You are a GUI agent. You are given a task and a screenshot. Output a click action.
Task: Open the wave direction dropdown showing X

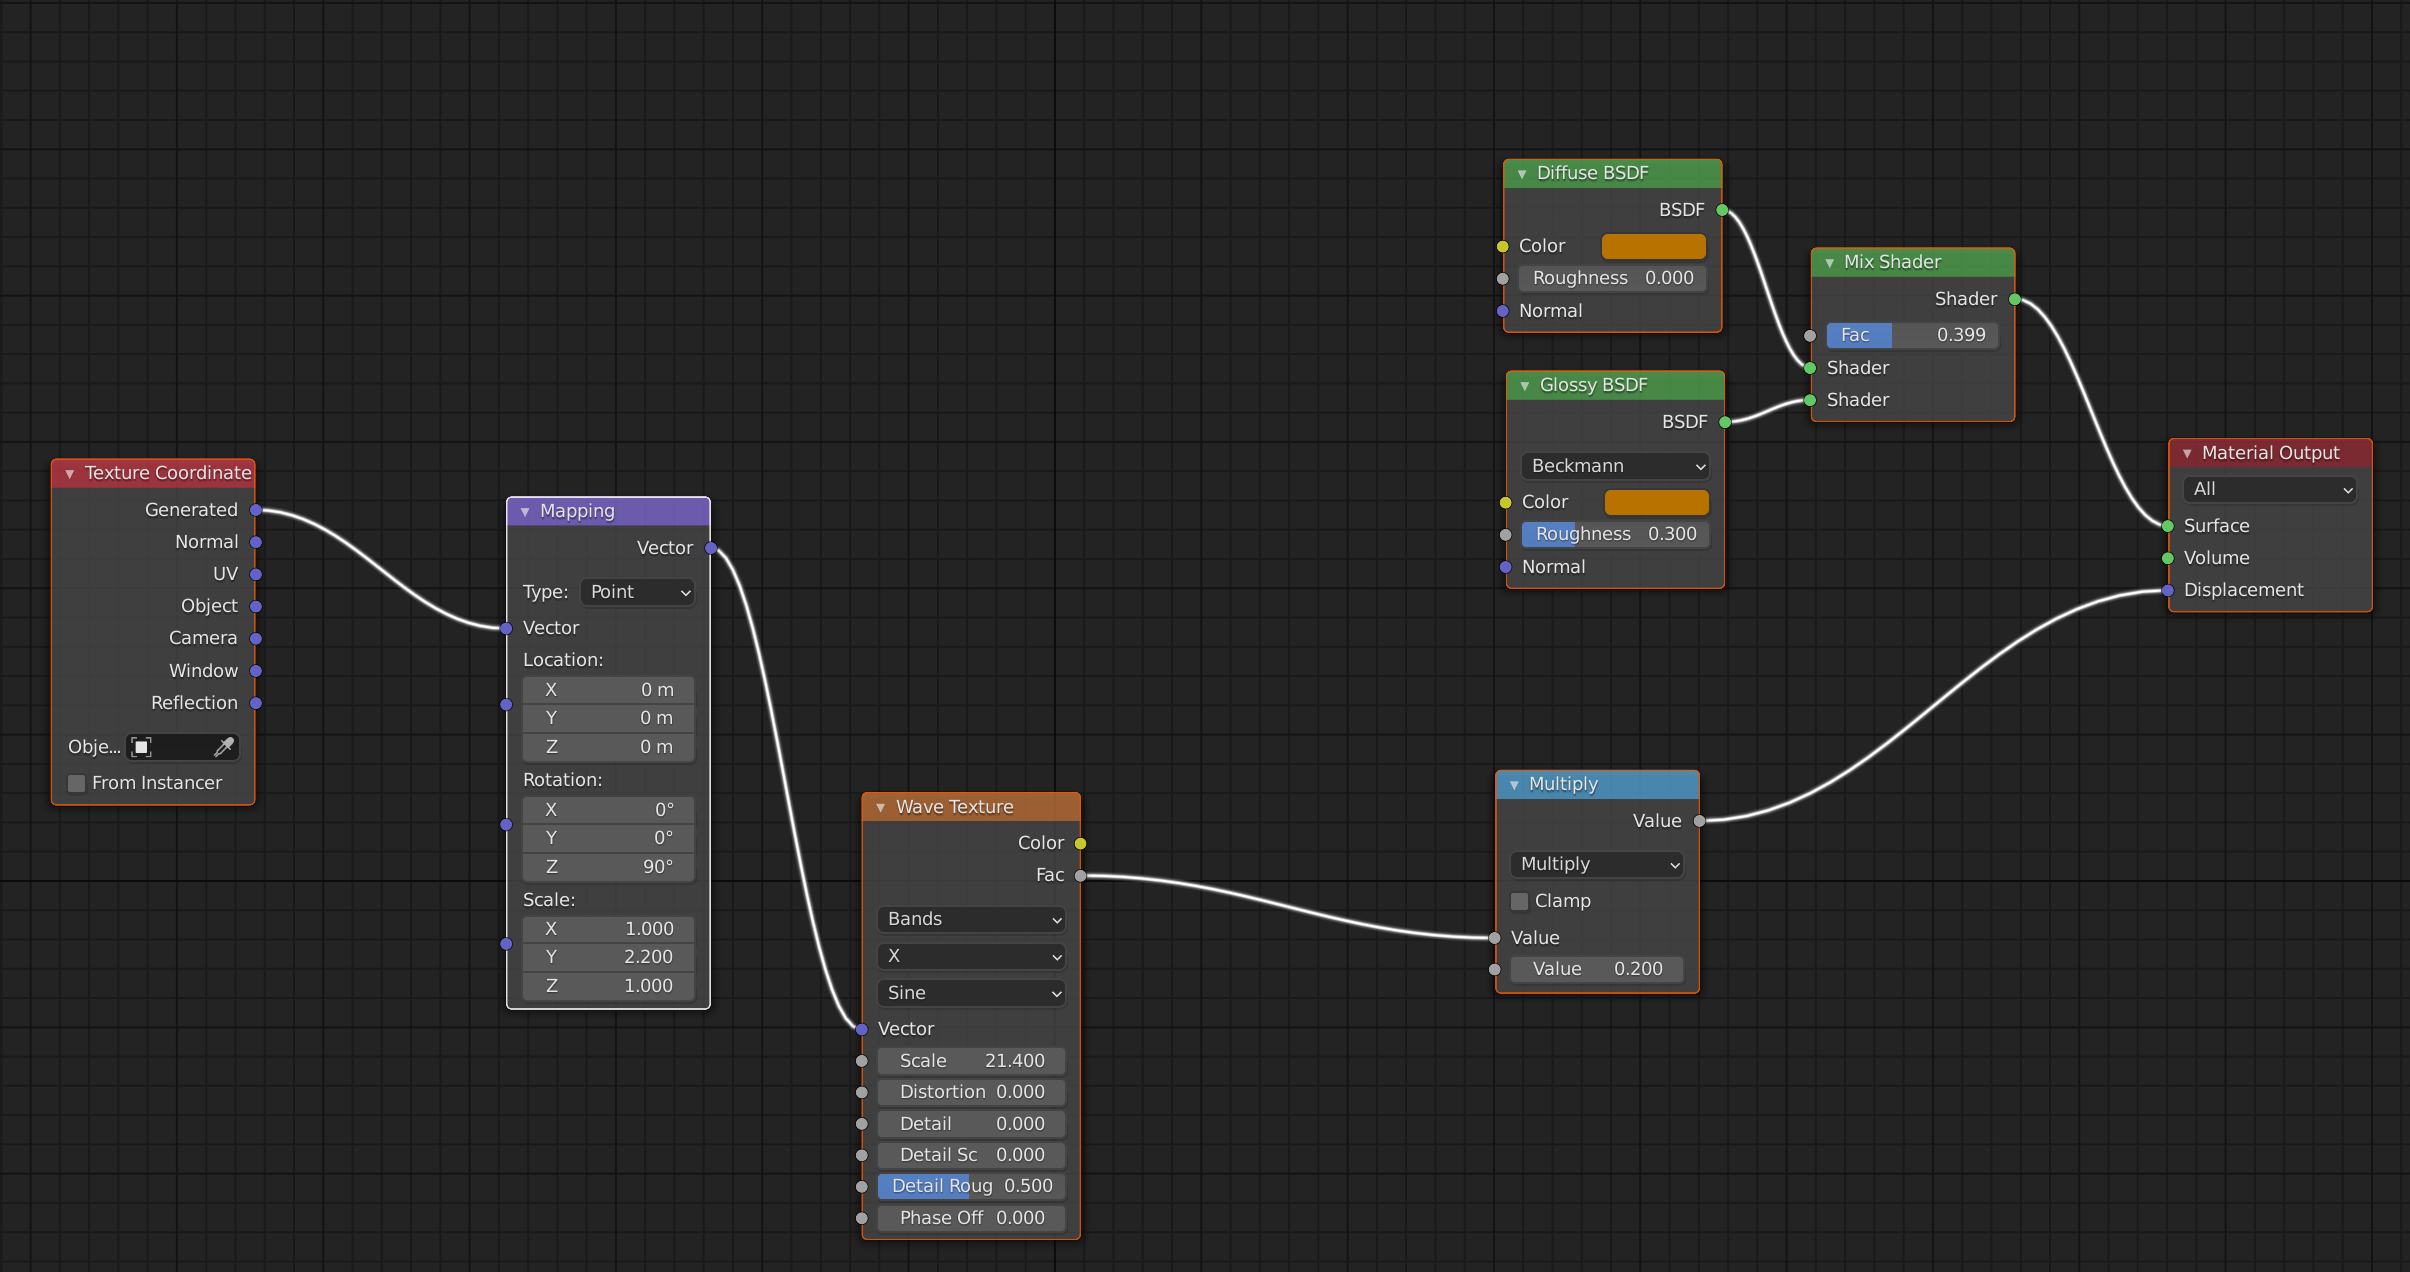point(970,956)
